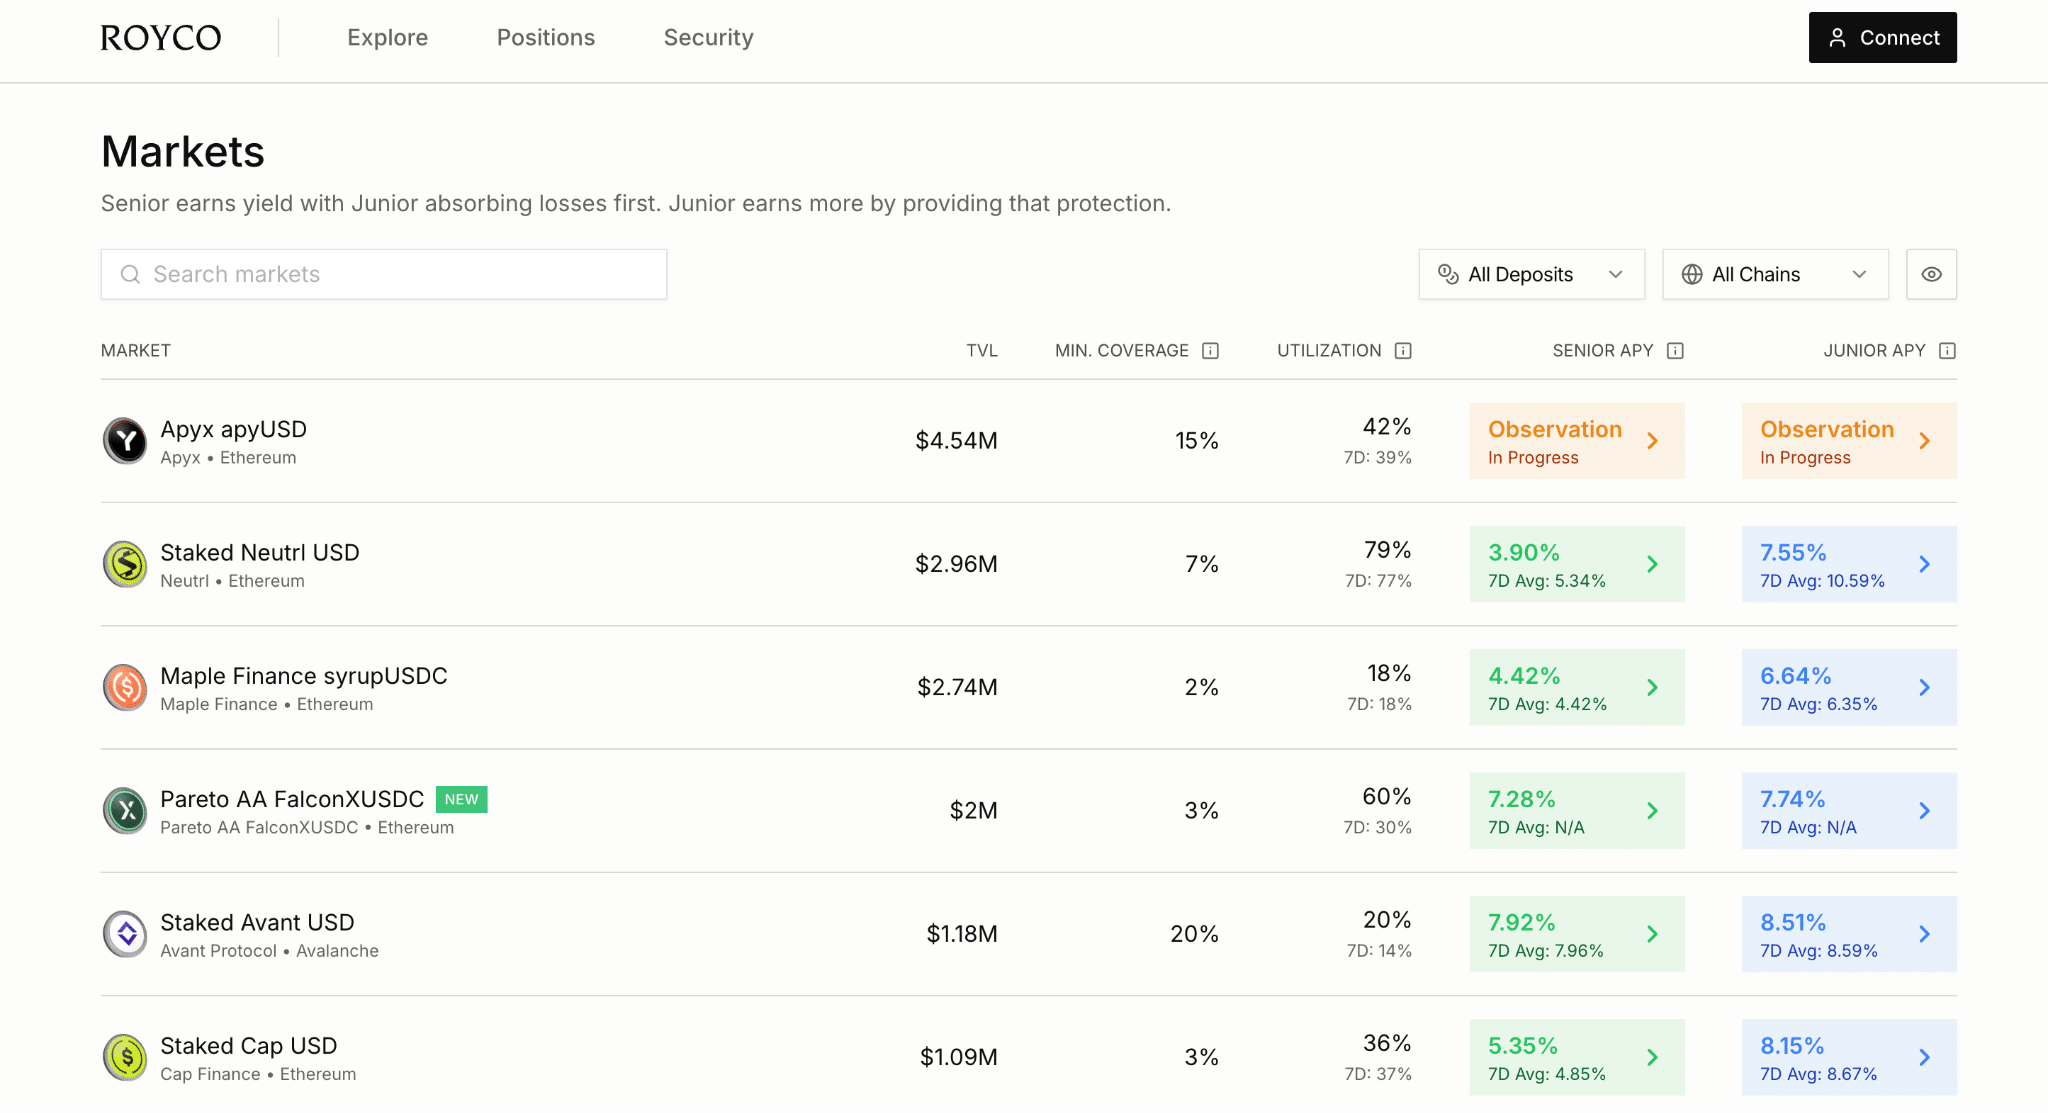This screenshot has width=2048, height=1113.
Task: Click the Utilization info icon
Action: pos(1403,351)
